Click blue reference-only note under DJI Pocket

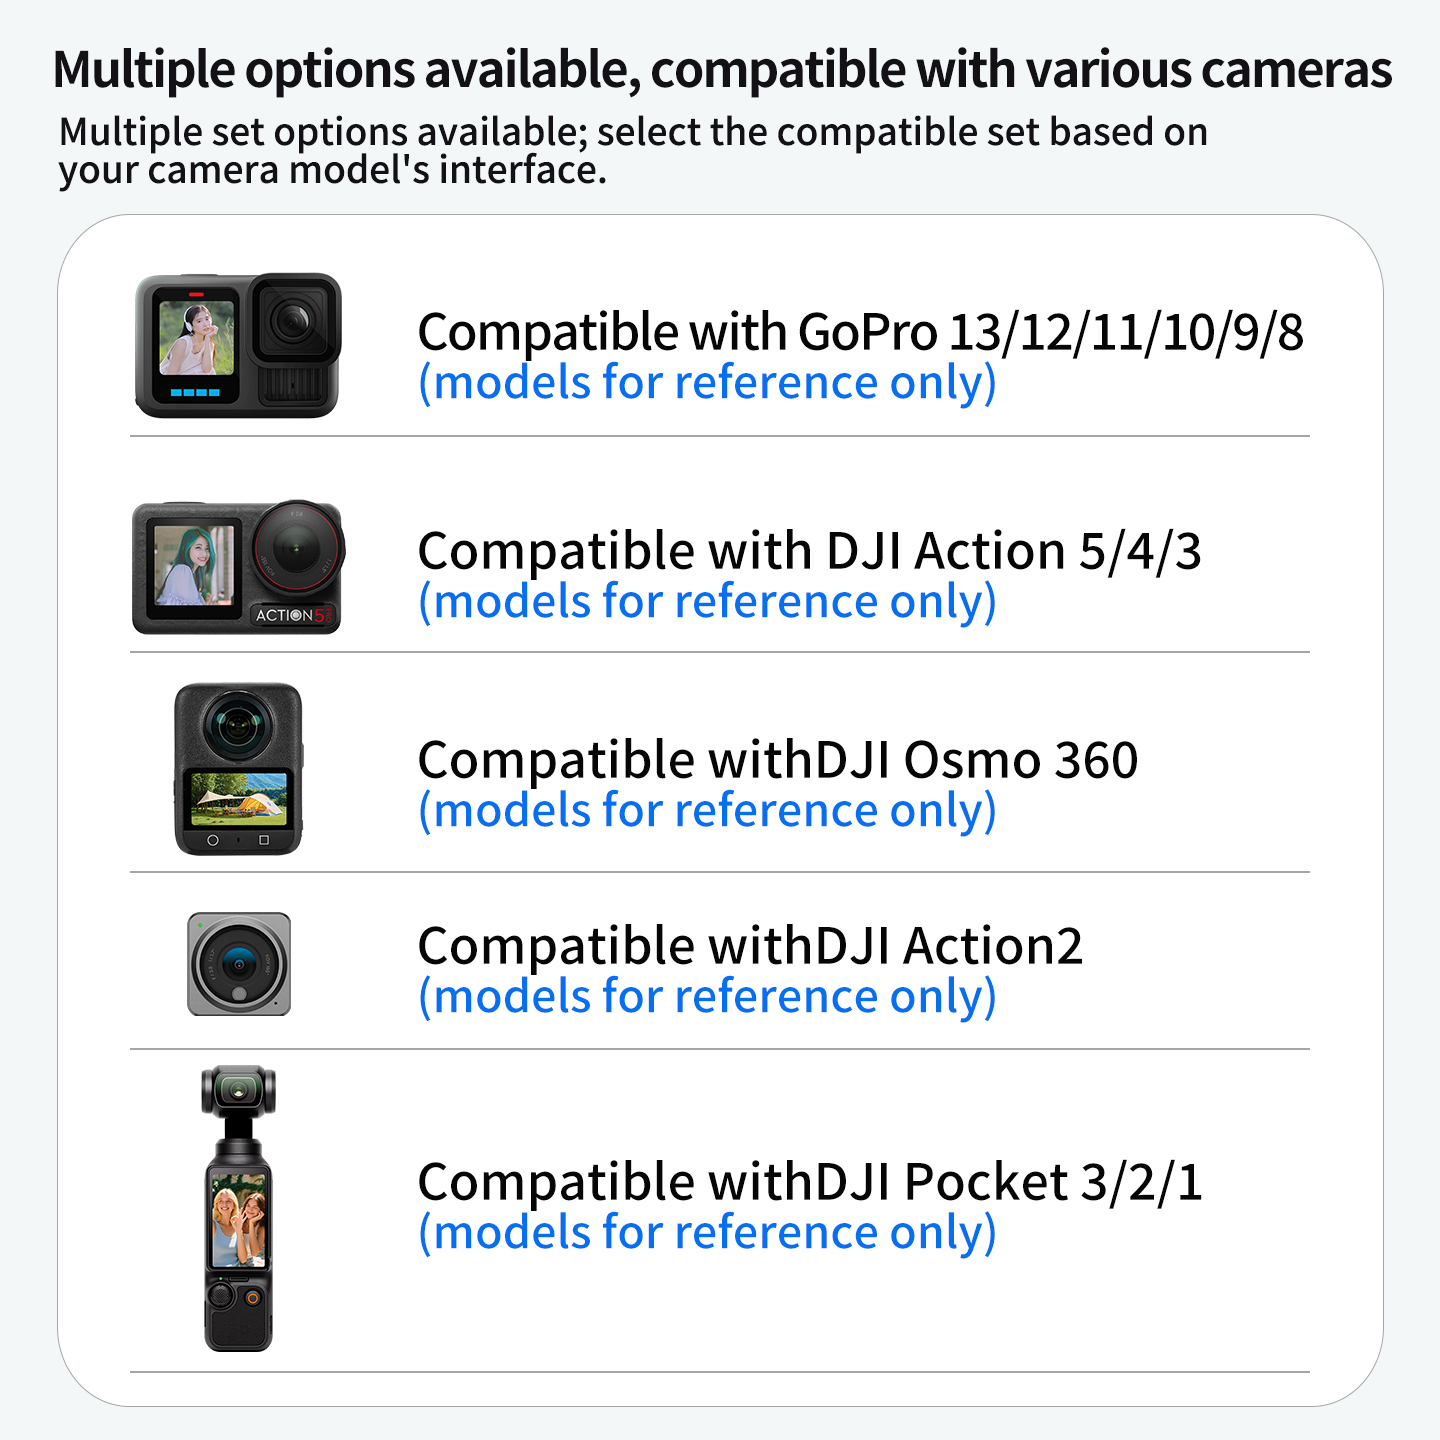[707, 1233]
